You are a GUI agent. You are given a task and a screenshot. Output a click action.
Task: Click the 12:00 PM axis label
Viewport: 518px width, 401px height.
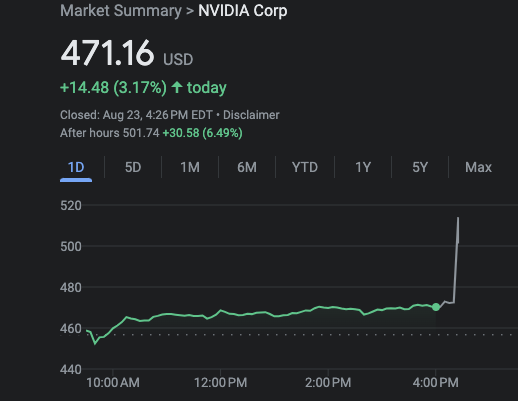point(221,383)
